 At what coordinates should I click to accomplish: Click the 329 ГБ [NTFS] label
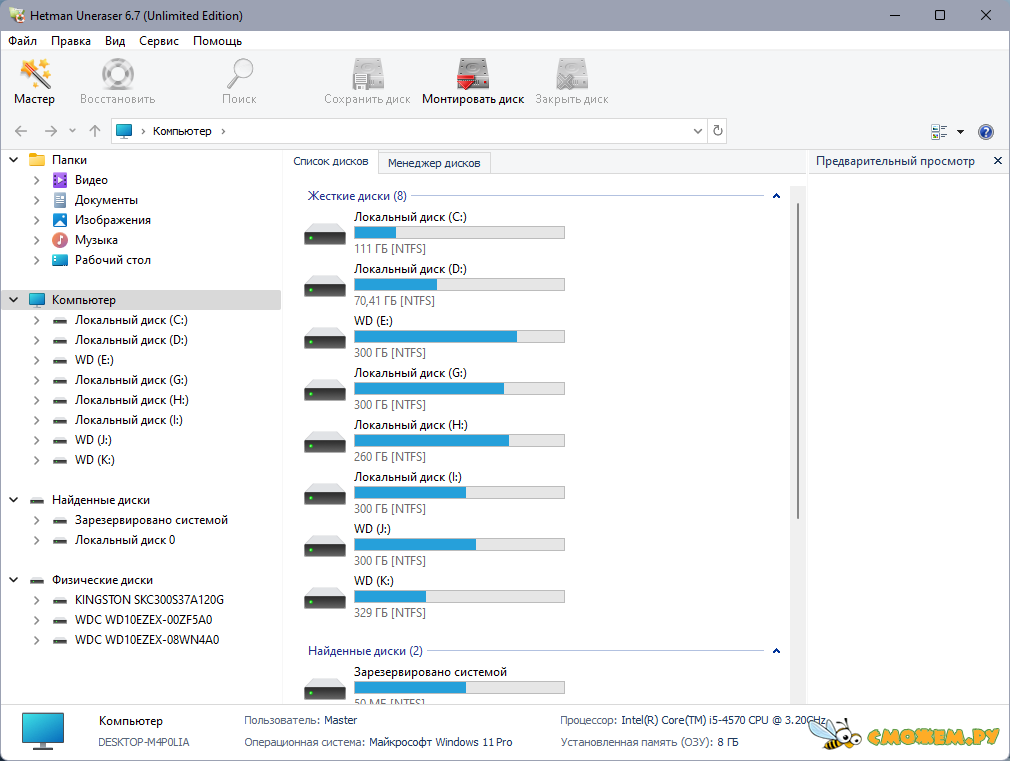(390, 613)
